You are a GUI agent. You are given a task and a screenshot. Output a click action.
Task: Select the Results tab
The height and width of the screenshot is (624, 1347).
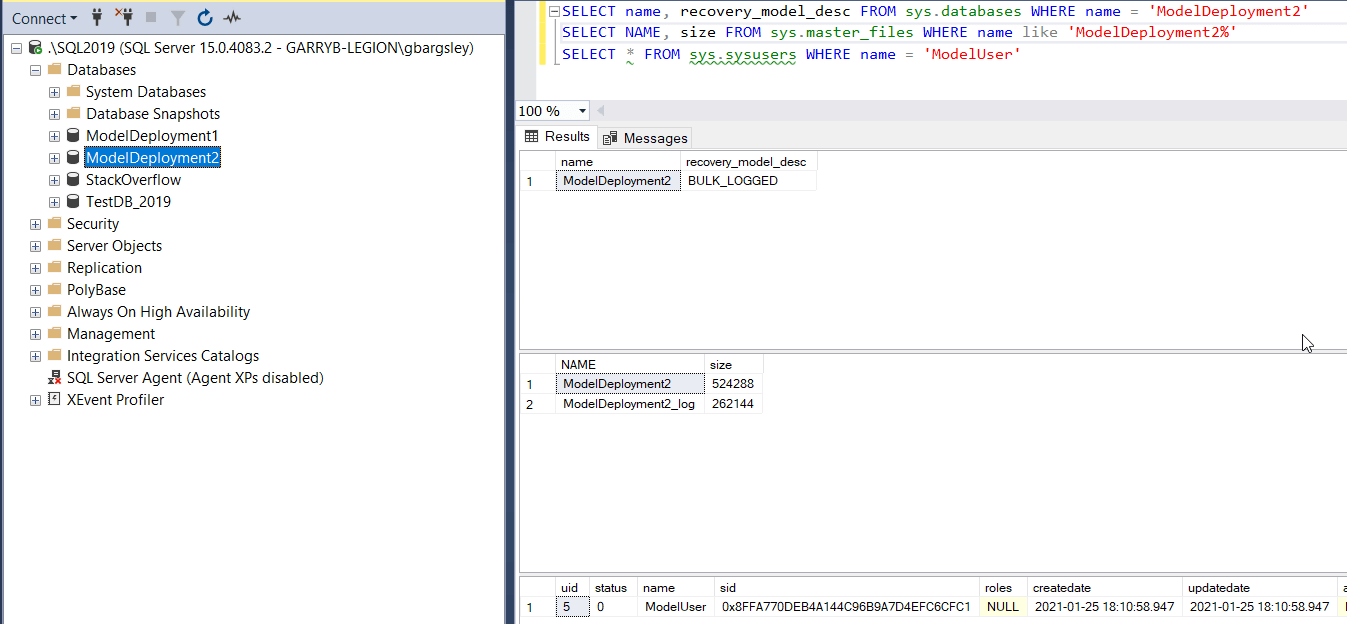pyautogui.click(x=558, y=137)
